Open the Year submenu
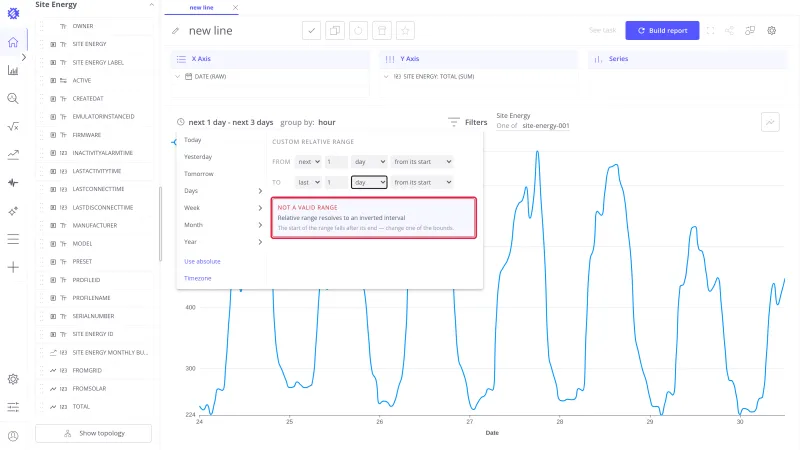 click(222, 242)
